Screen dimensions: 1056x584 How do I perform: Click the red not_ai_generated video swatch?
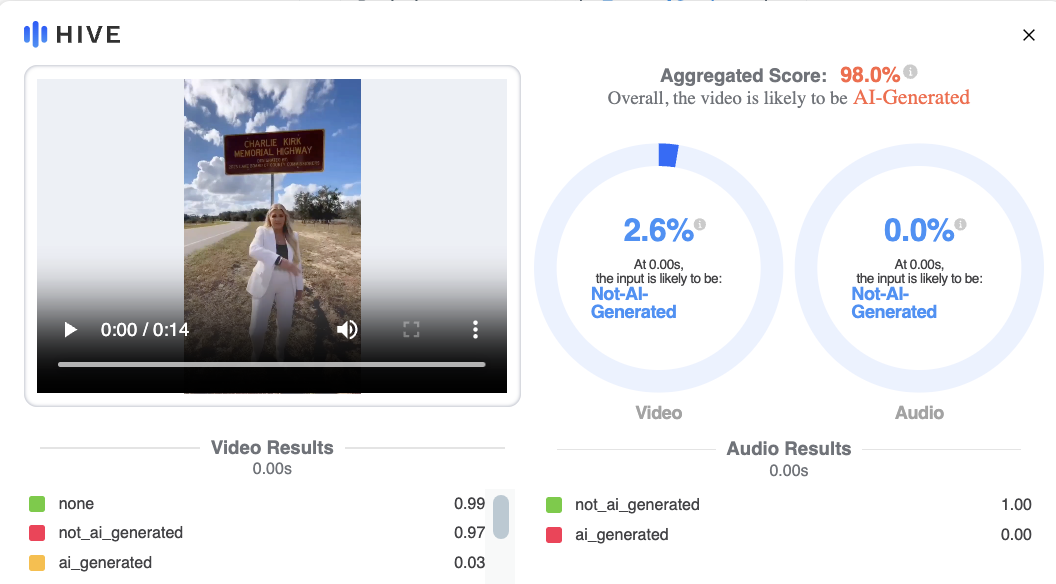click(37, 533)
